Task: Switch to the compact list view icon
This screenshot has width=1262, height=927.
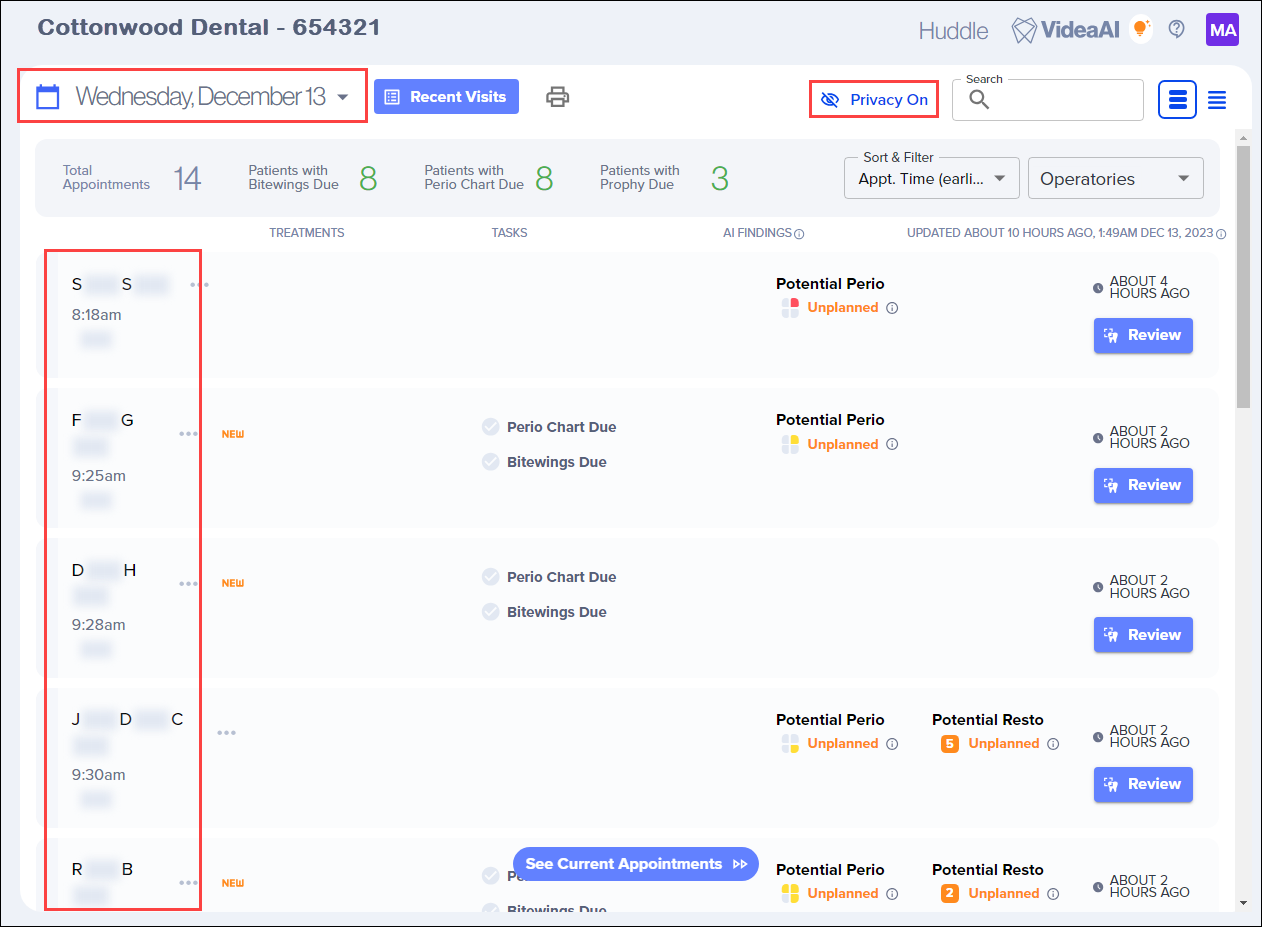Action: (1217, 99)
